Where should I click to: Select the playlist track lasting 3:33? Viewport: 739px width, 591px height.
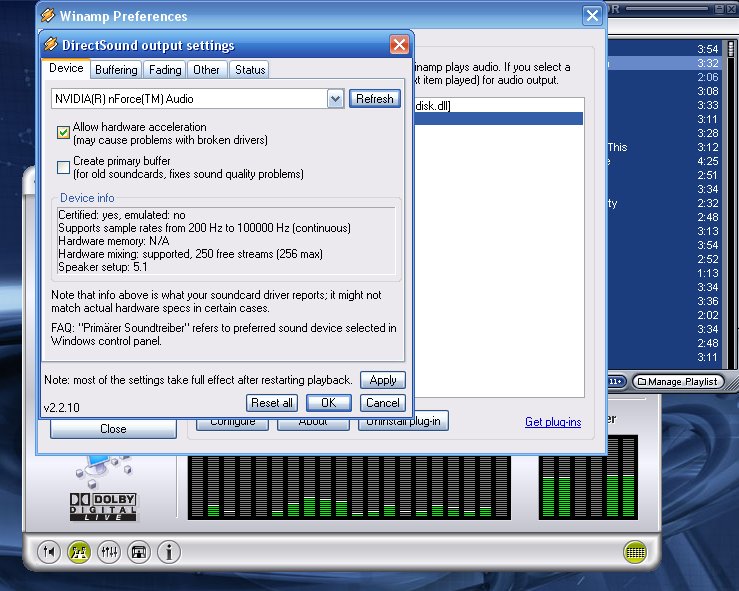(664, 105)
